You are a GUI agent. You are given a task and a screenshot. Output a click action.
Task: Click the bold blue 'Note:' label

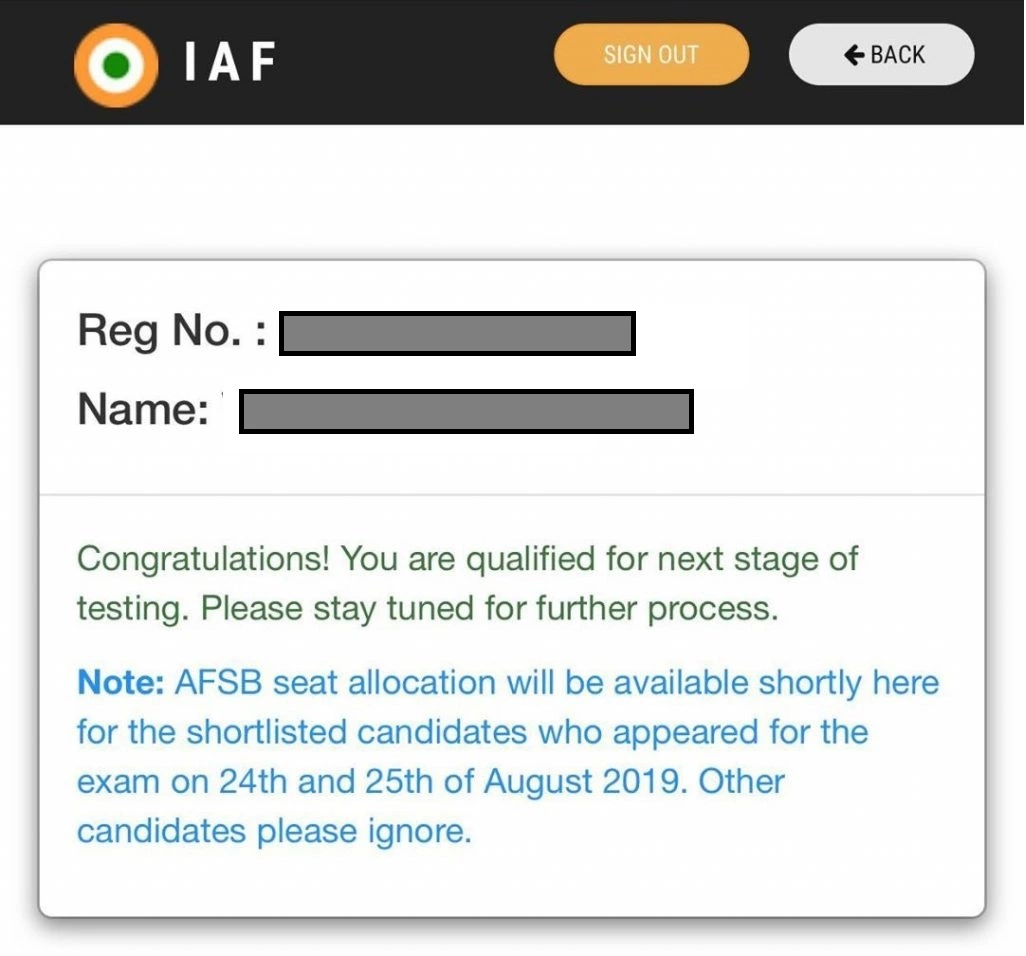[x=120, y=682]
